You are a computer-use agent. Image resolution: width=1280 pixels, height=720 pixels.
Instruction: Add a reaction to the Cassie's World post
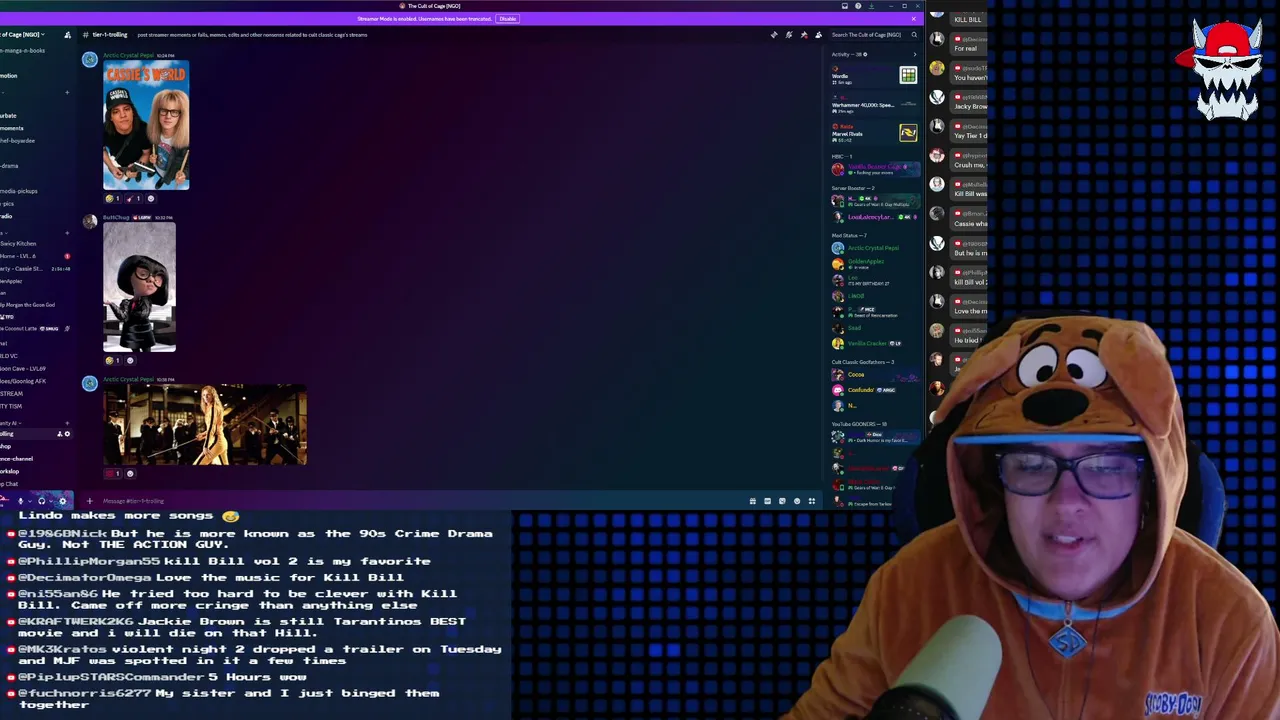(151, 198)
